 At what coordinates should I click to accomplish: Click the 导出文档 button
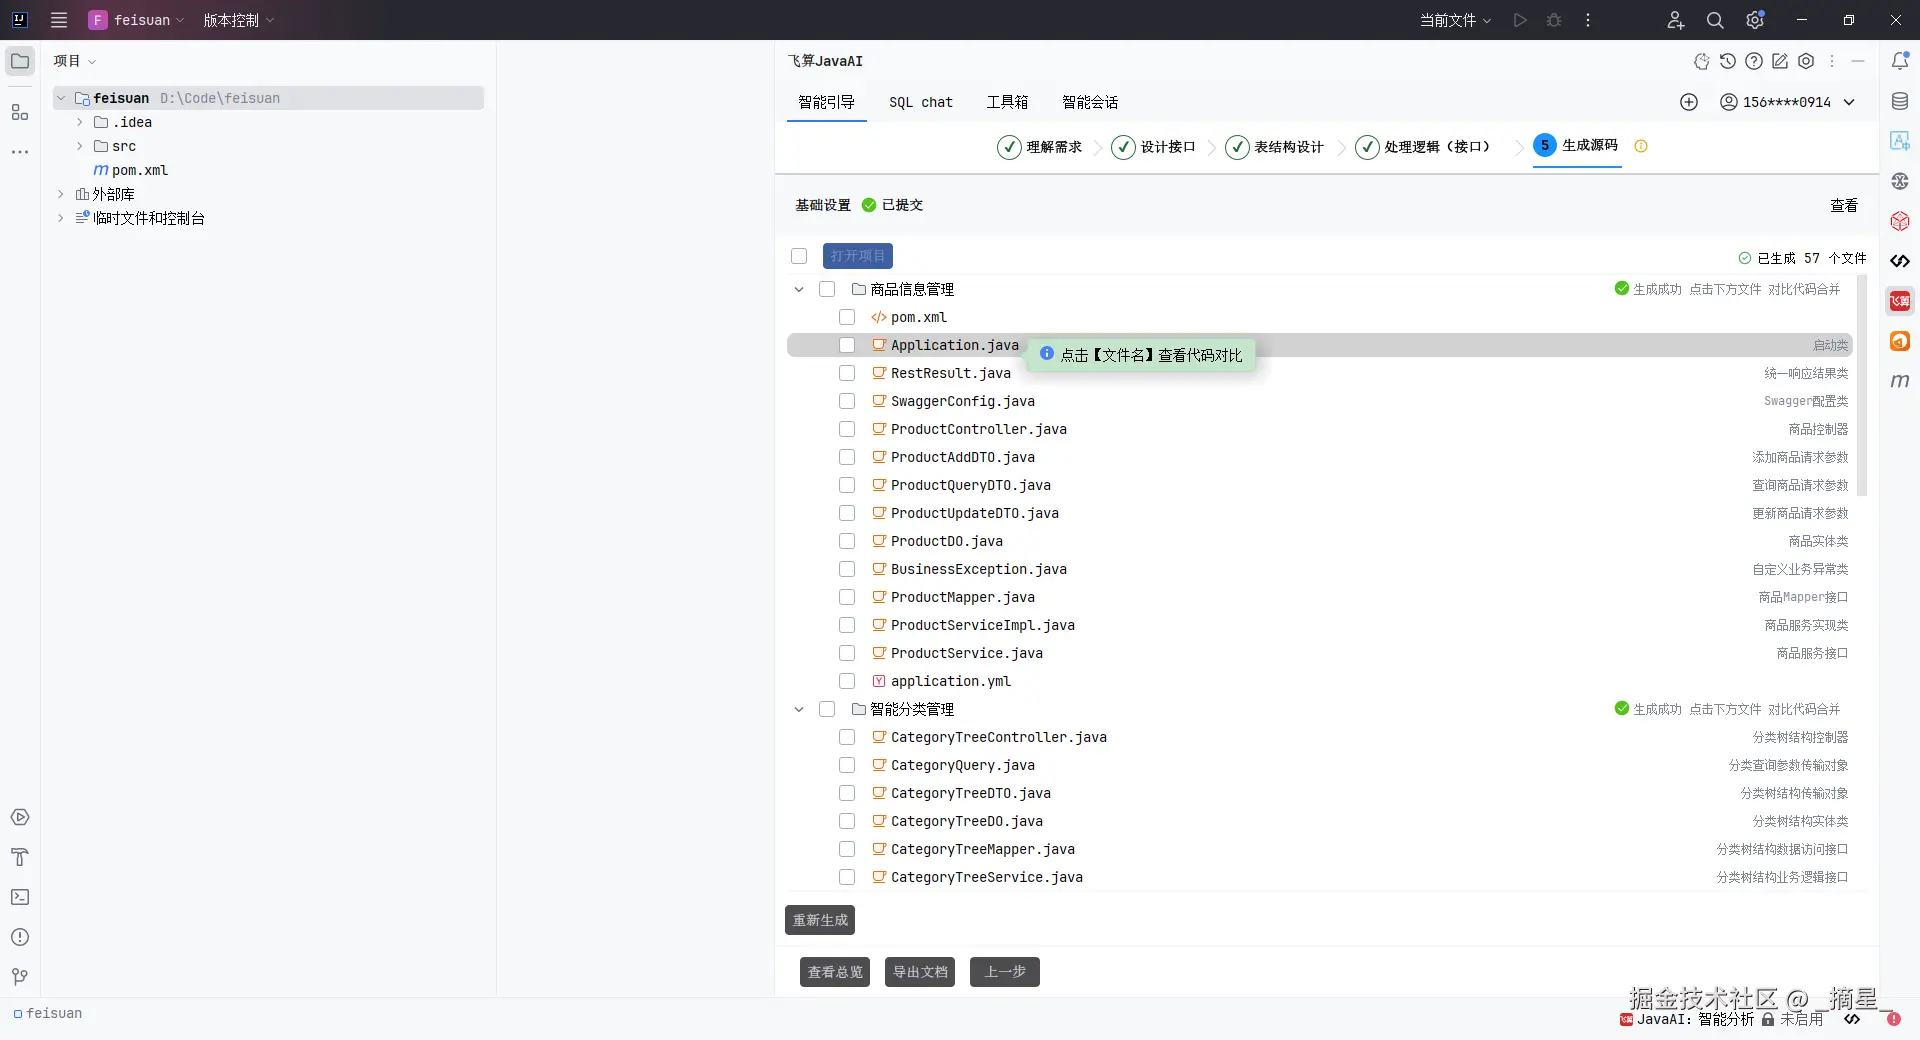920,972
